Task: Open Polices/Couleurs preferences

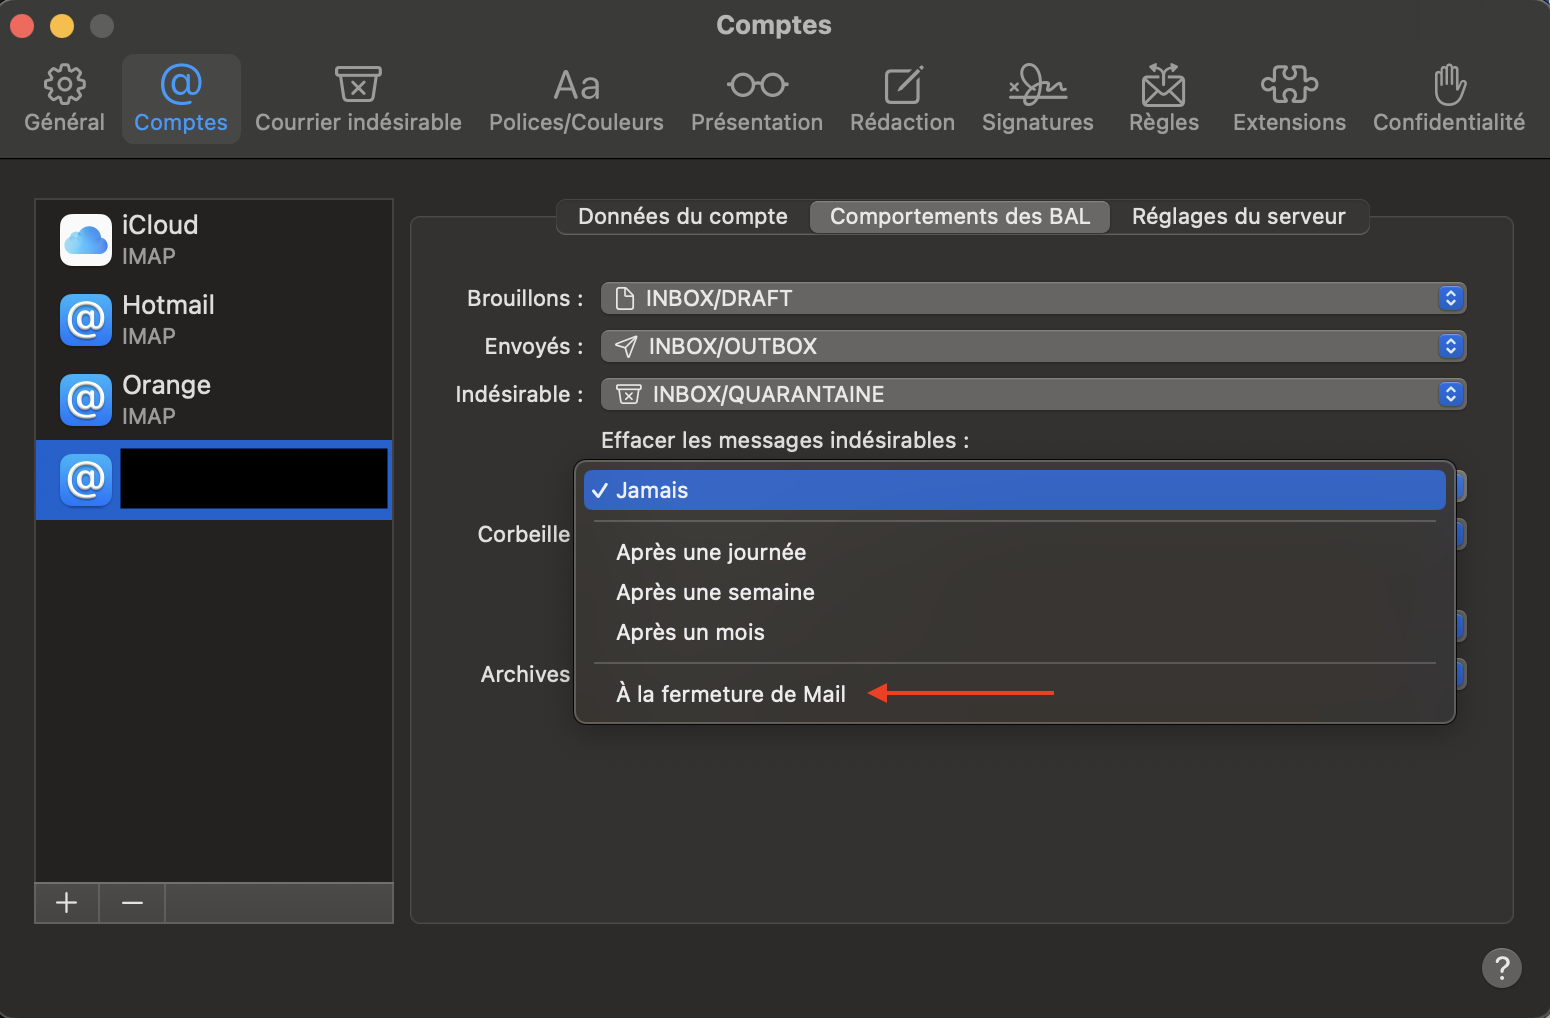Action: (576, 99)
